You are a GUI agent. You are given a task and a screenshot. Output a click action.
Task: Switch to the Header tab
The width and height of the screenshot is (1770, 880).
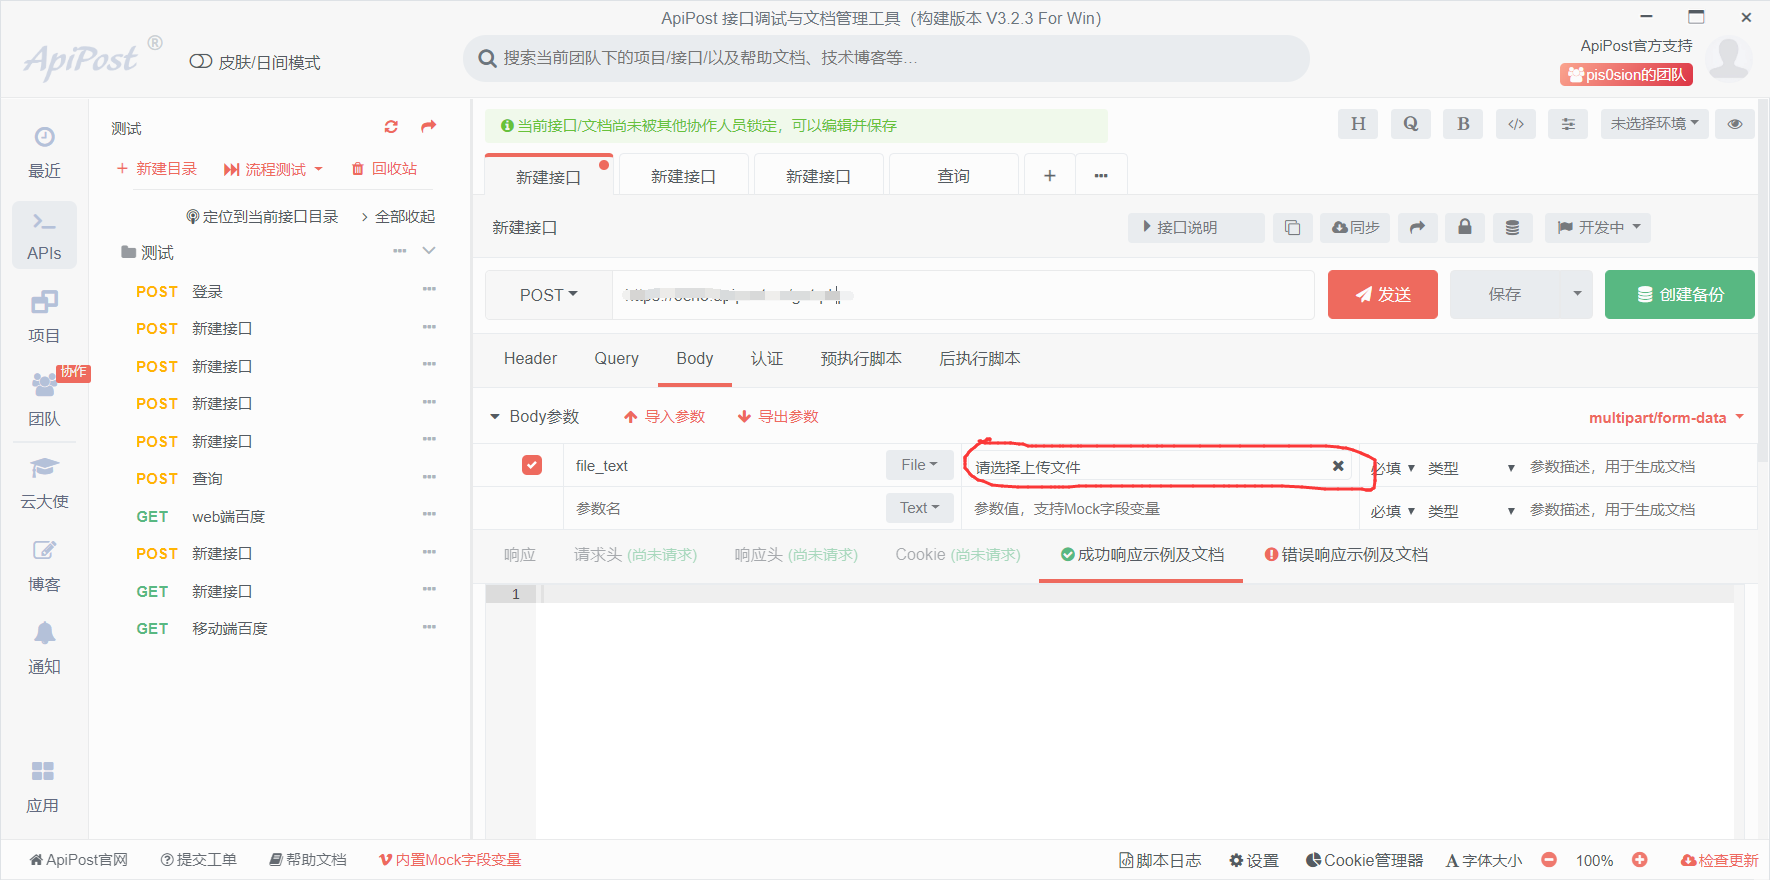point(530,359)
